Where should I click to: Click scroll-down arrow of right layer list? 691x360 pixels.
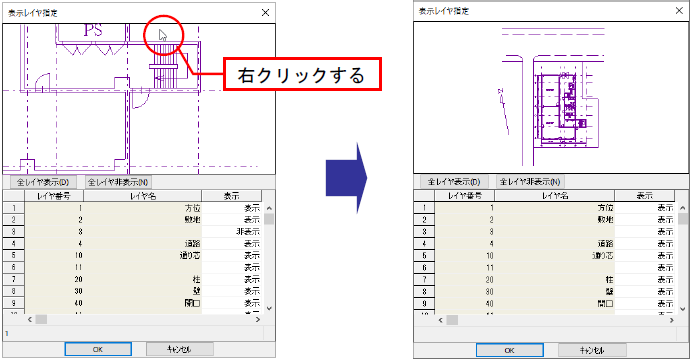(x=682, y=309)
